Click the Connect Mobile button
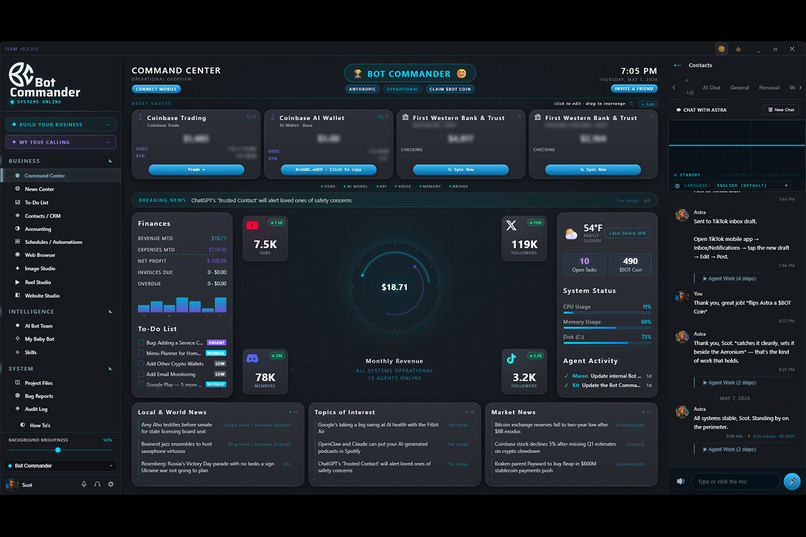 [x=156, y=89]
